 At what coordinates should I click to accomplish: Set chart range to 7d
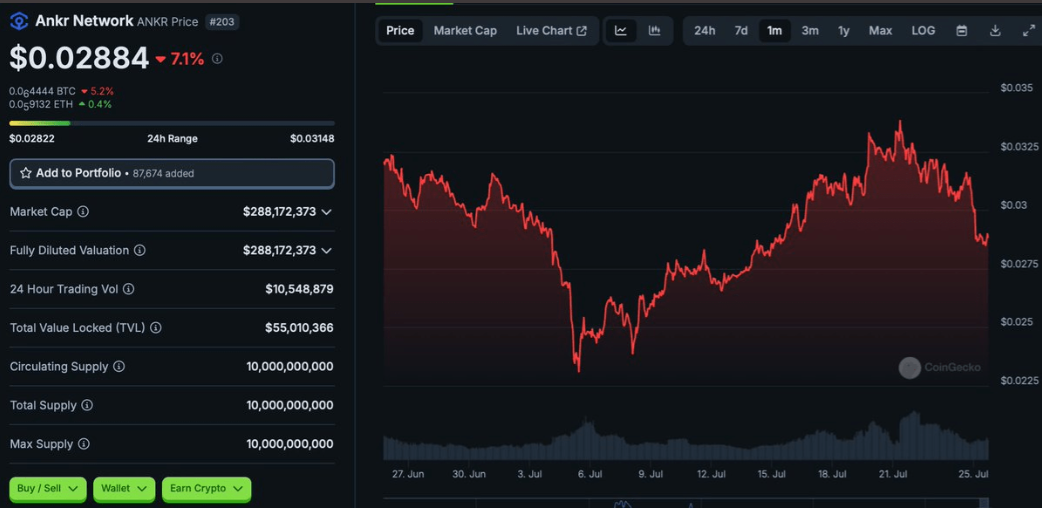coord(741,31)
